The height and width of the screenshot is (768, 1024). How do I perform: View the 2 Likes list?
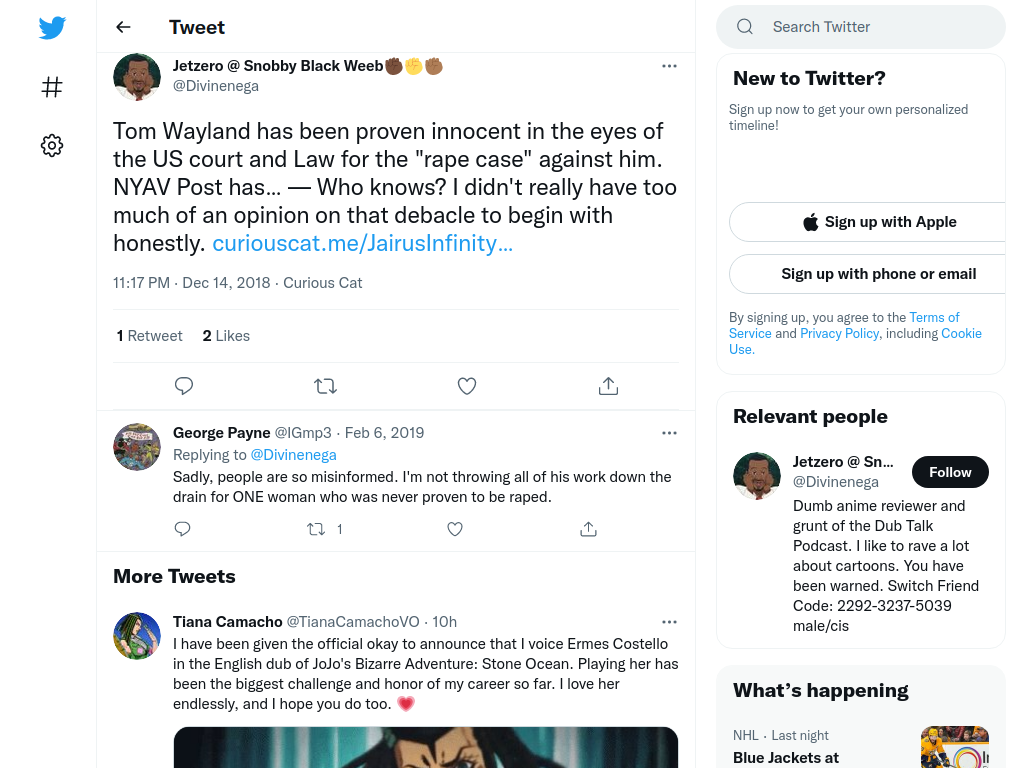tap(226, 336)
